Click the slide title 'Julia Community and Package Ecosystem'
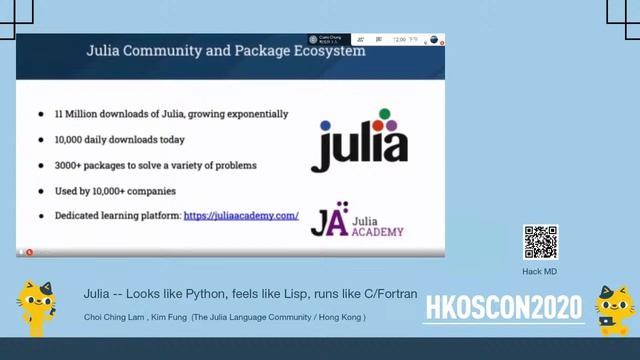 pos(226,51)
